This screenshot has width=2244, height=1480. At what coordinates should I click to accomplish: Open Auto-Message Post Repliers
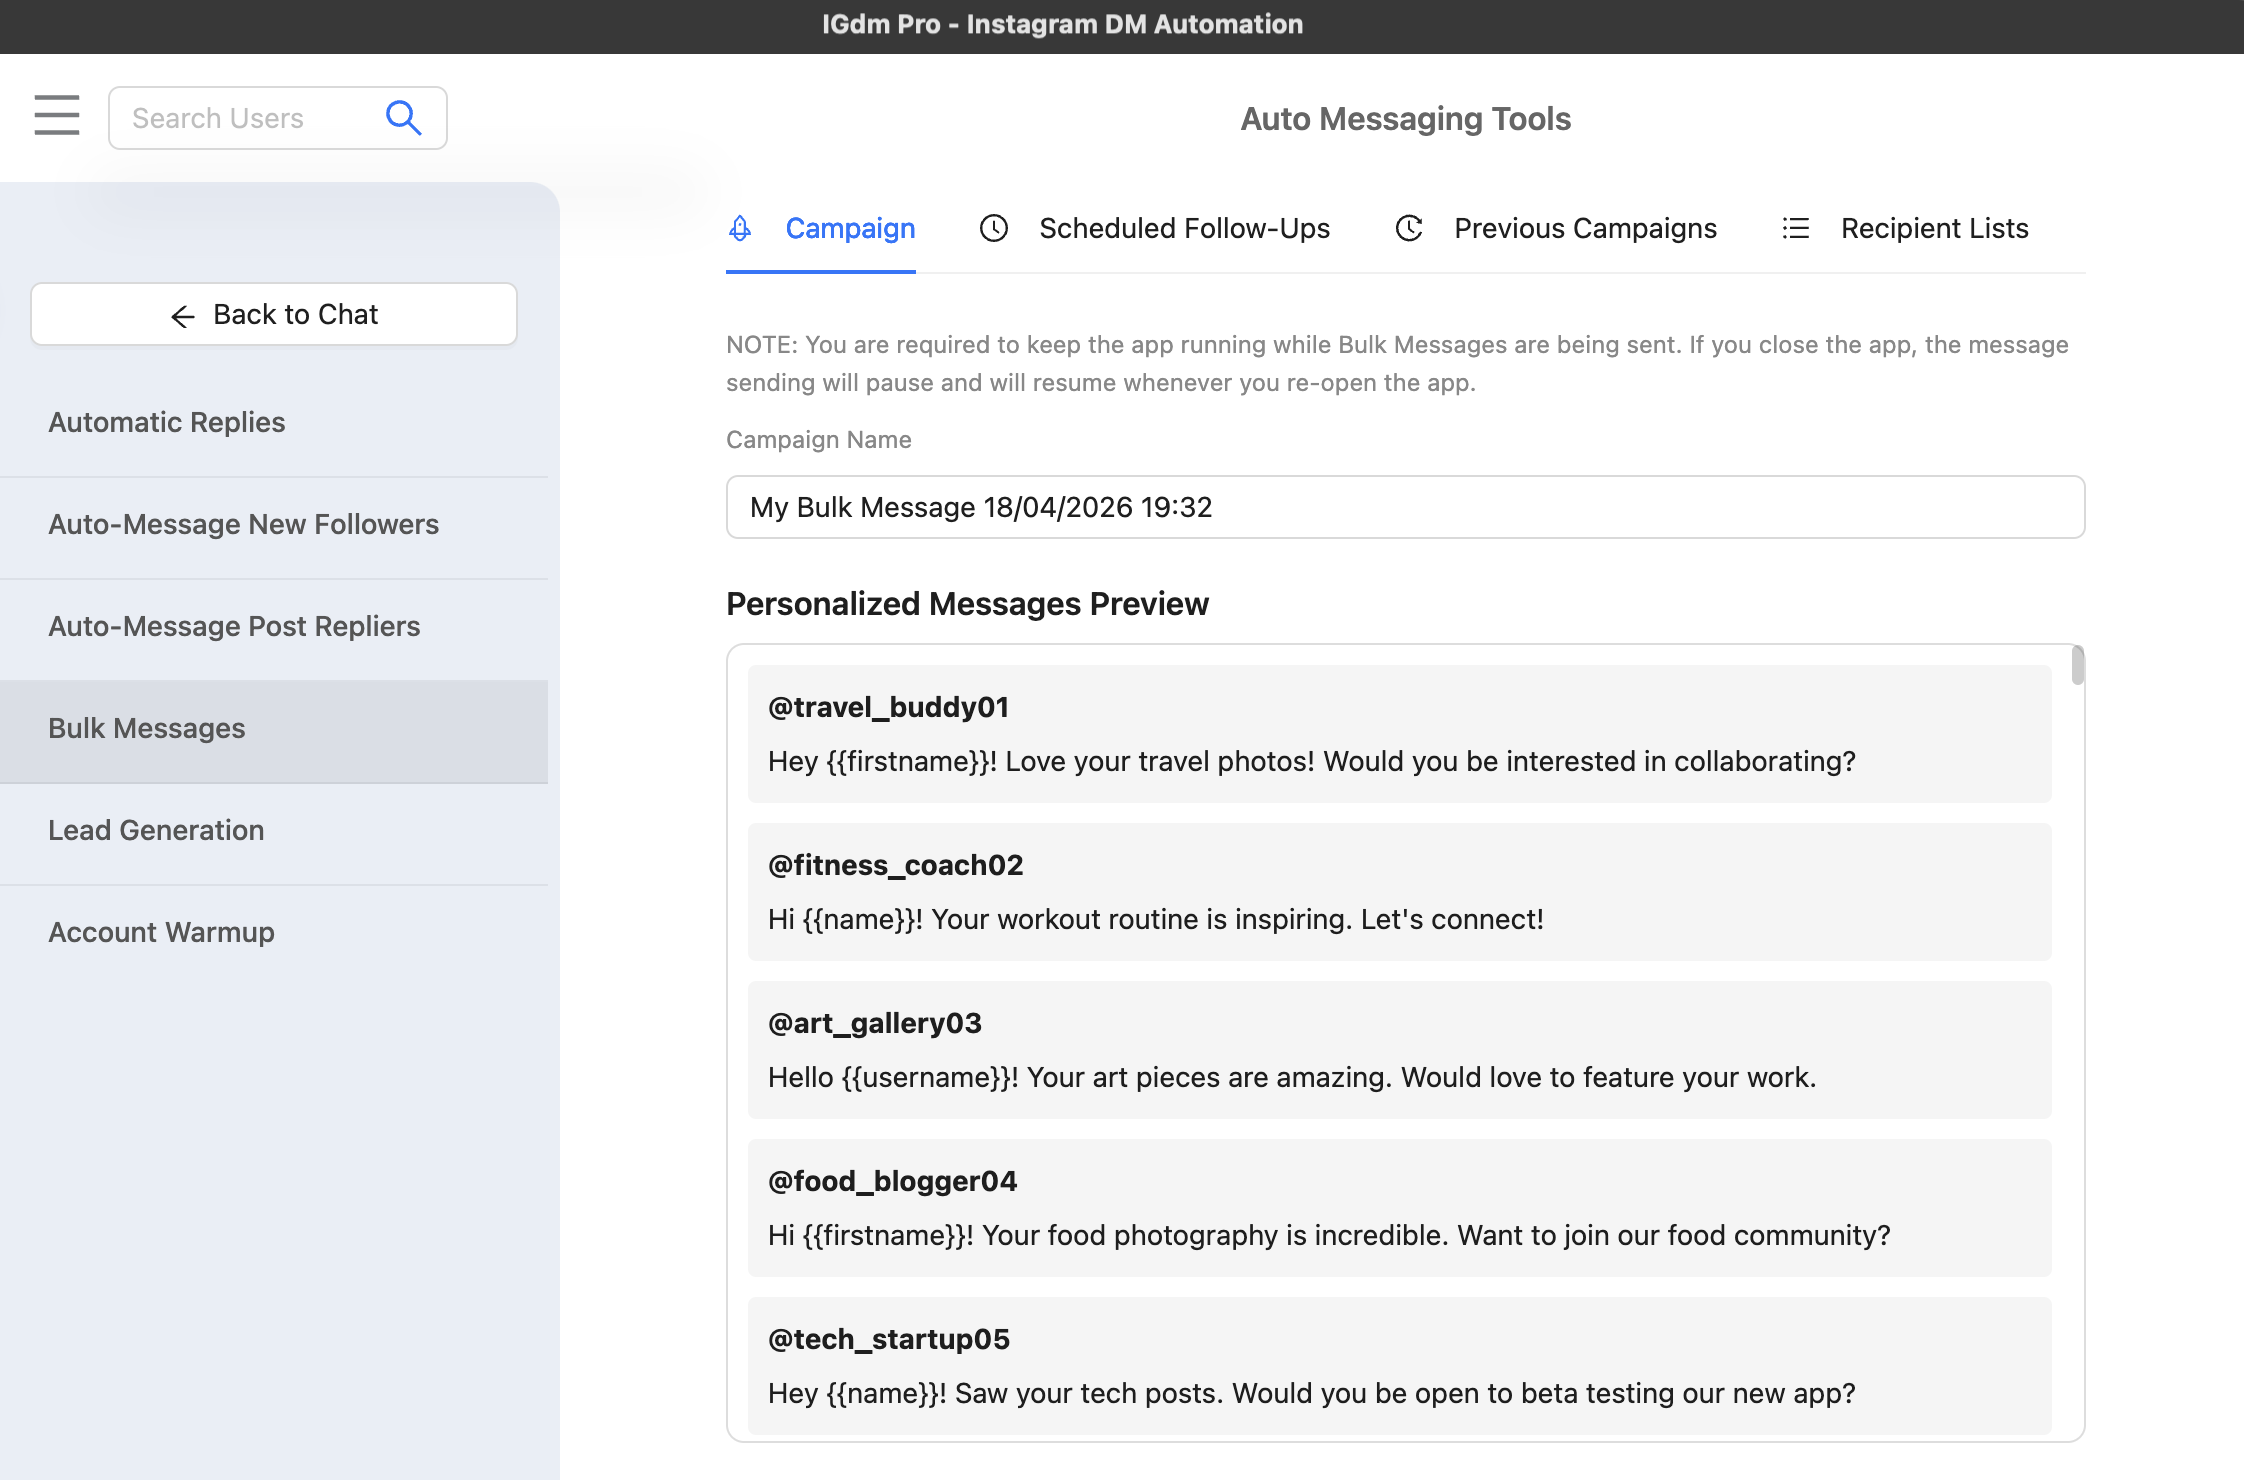coord(234,626)
